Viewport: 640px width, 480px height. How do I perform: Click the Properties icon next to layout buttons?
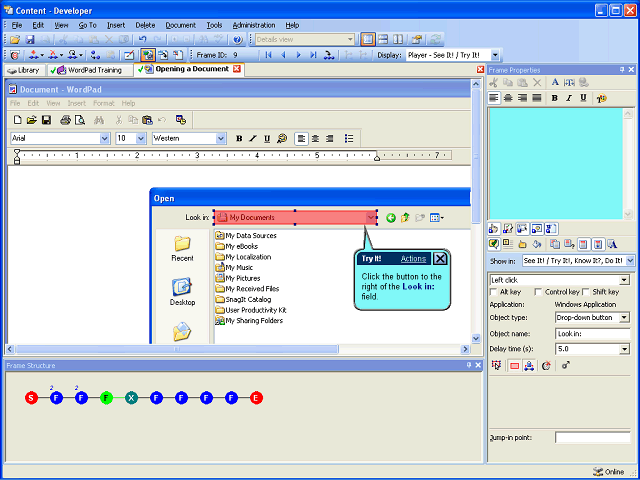[416, 40]
